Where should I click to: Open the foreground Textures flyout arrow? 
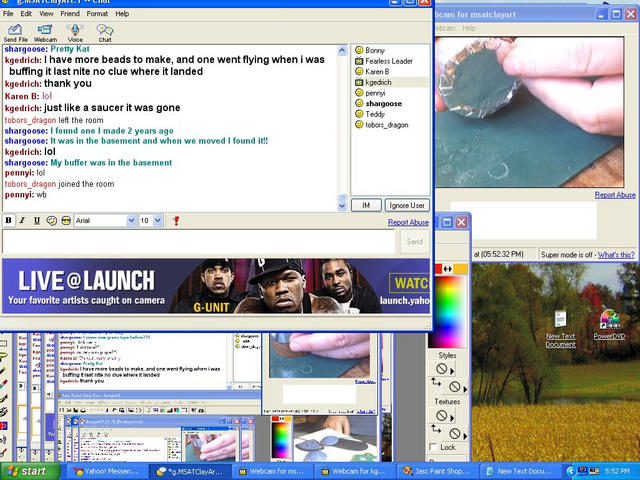tap(452, 418)
